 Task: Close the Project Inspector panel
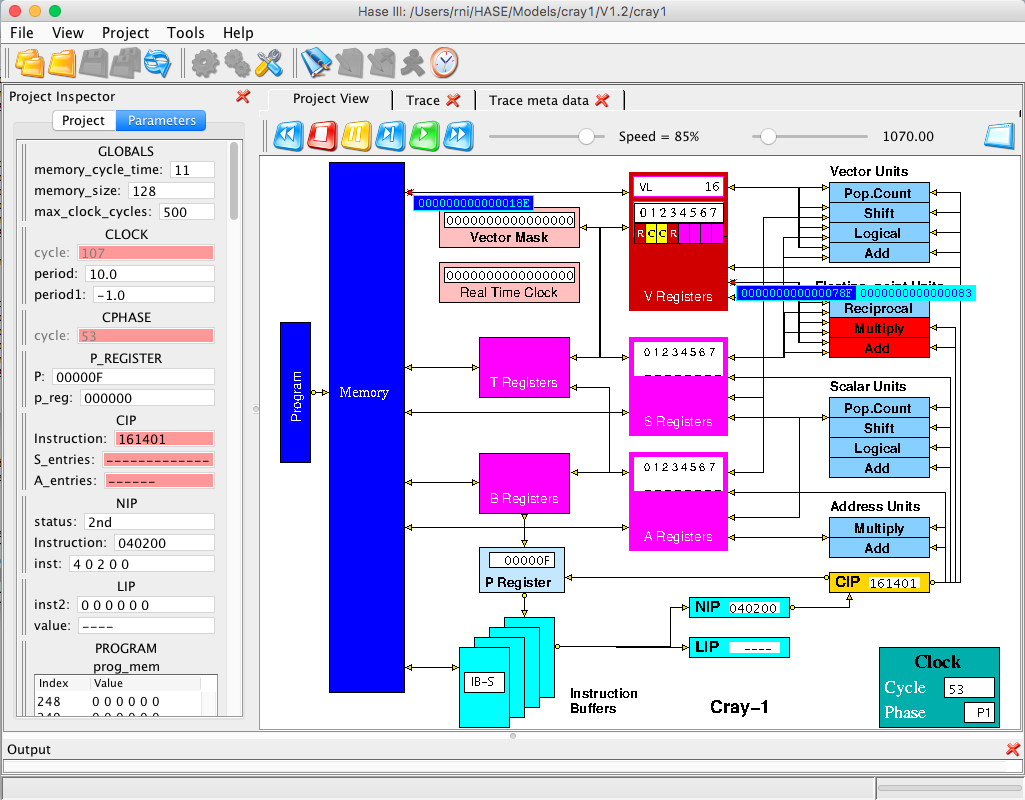243,97
